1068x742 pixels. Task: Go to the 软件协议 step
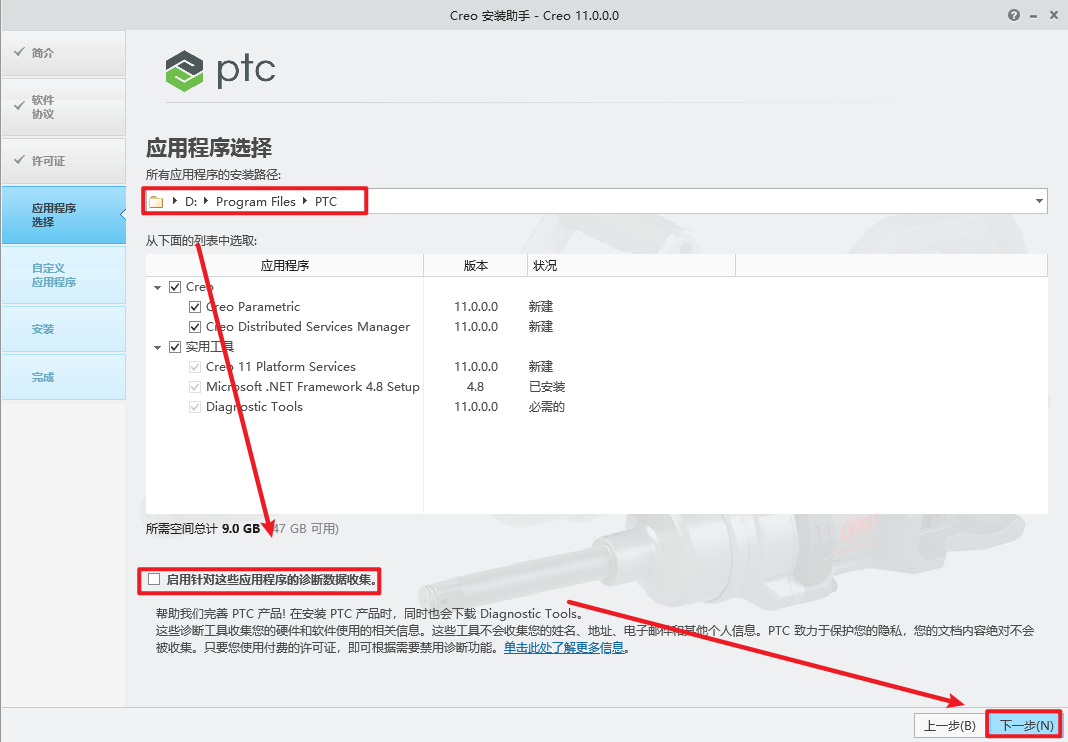click(x=43, y=107)
